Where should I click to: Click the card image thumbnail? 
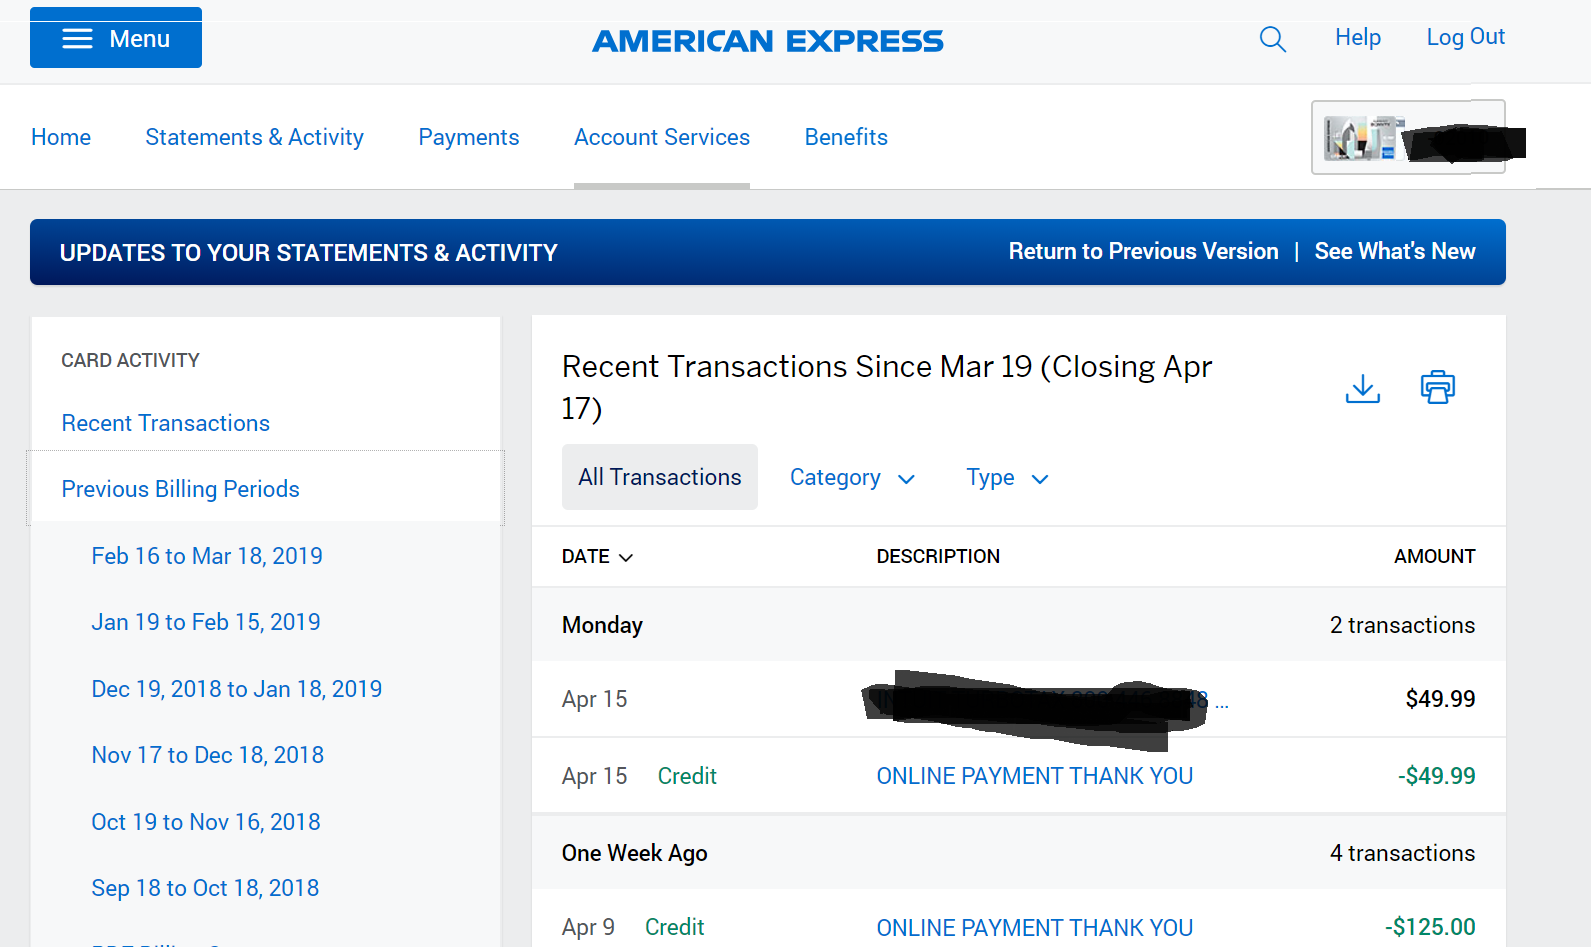point(1359,138)
